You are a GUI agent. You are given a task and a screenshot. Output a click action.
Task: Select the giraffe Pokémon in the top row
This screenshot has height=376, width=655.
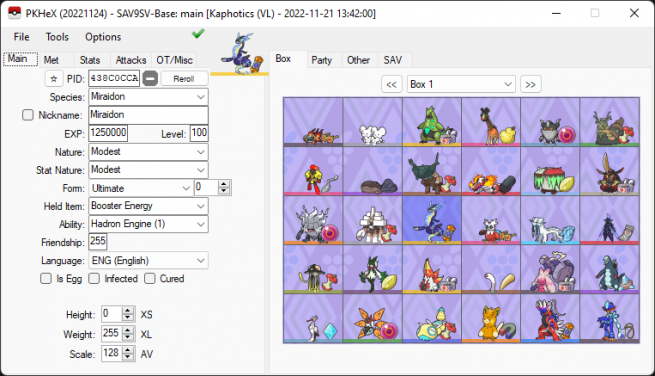491,122
